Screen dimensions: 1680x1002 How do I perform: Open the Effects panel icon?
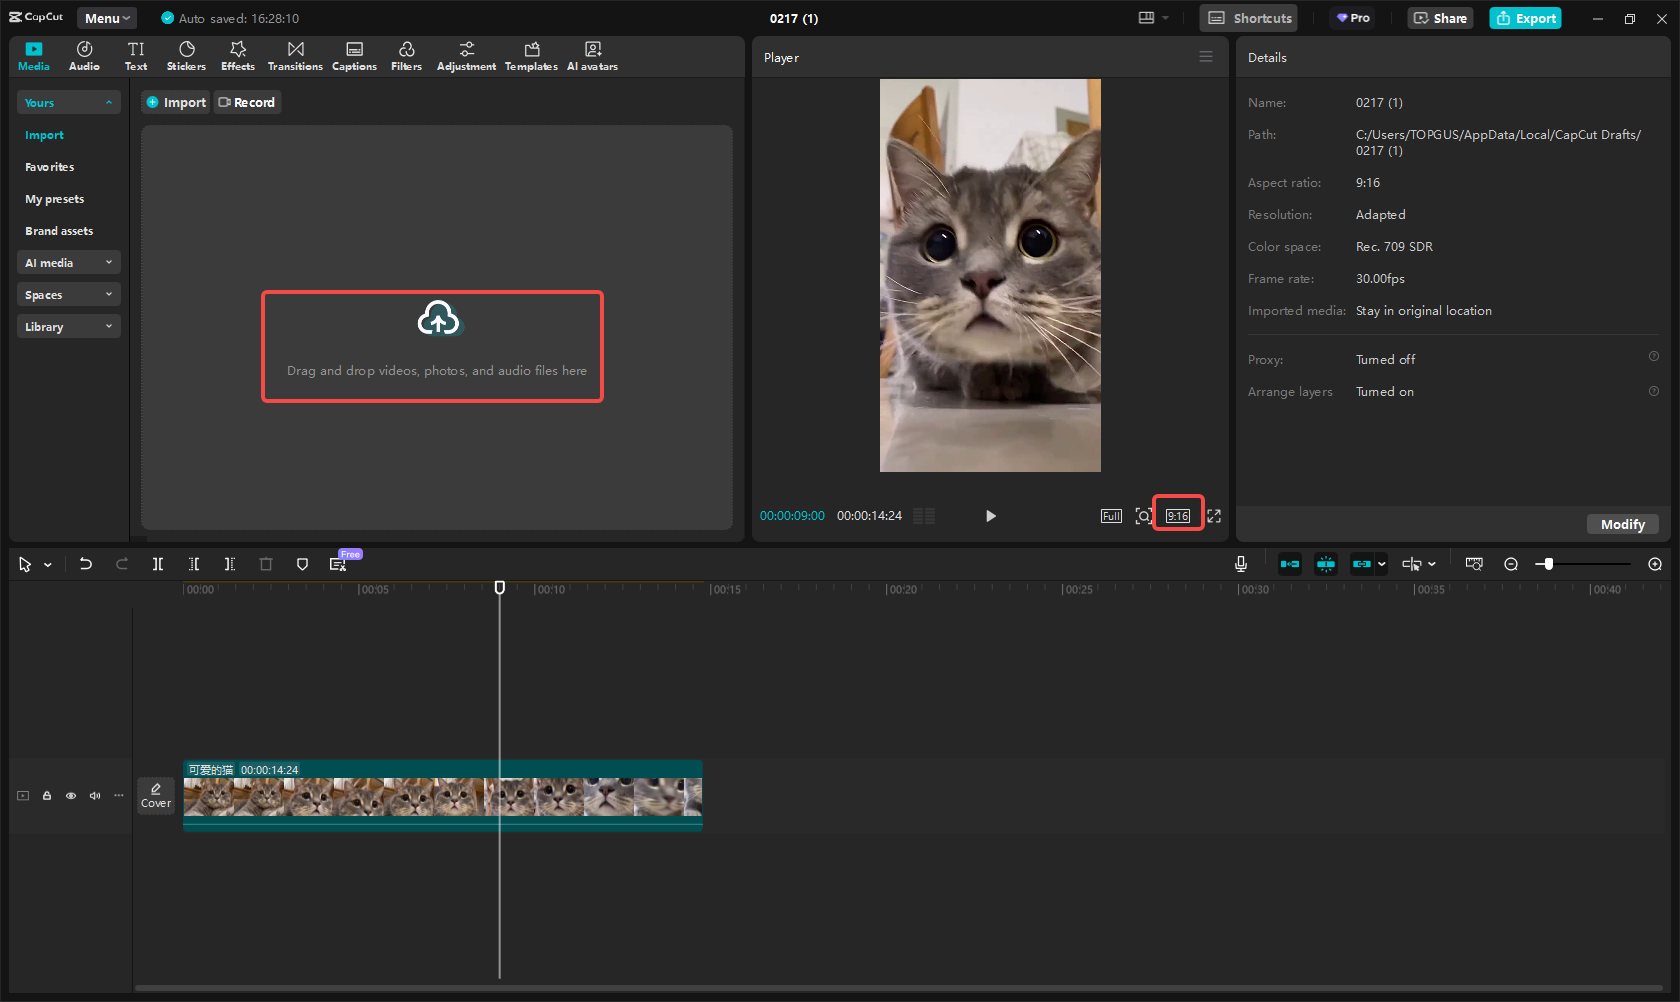[x=238, y=56]
